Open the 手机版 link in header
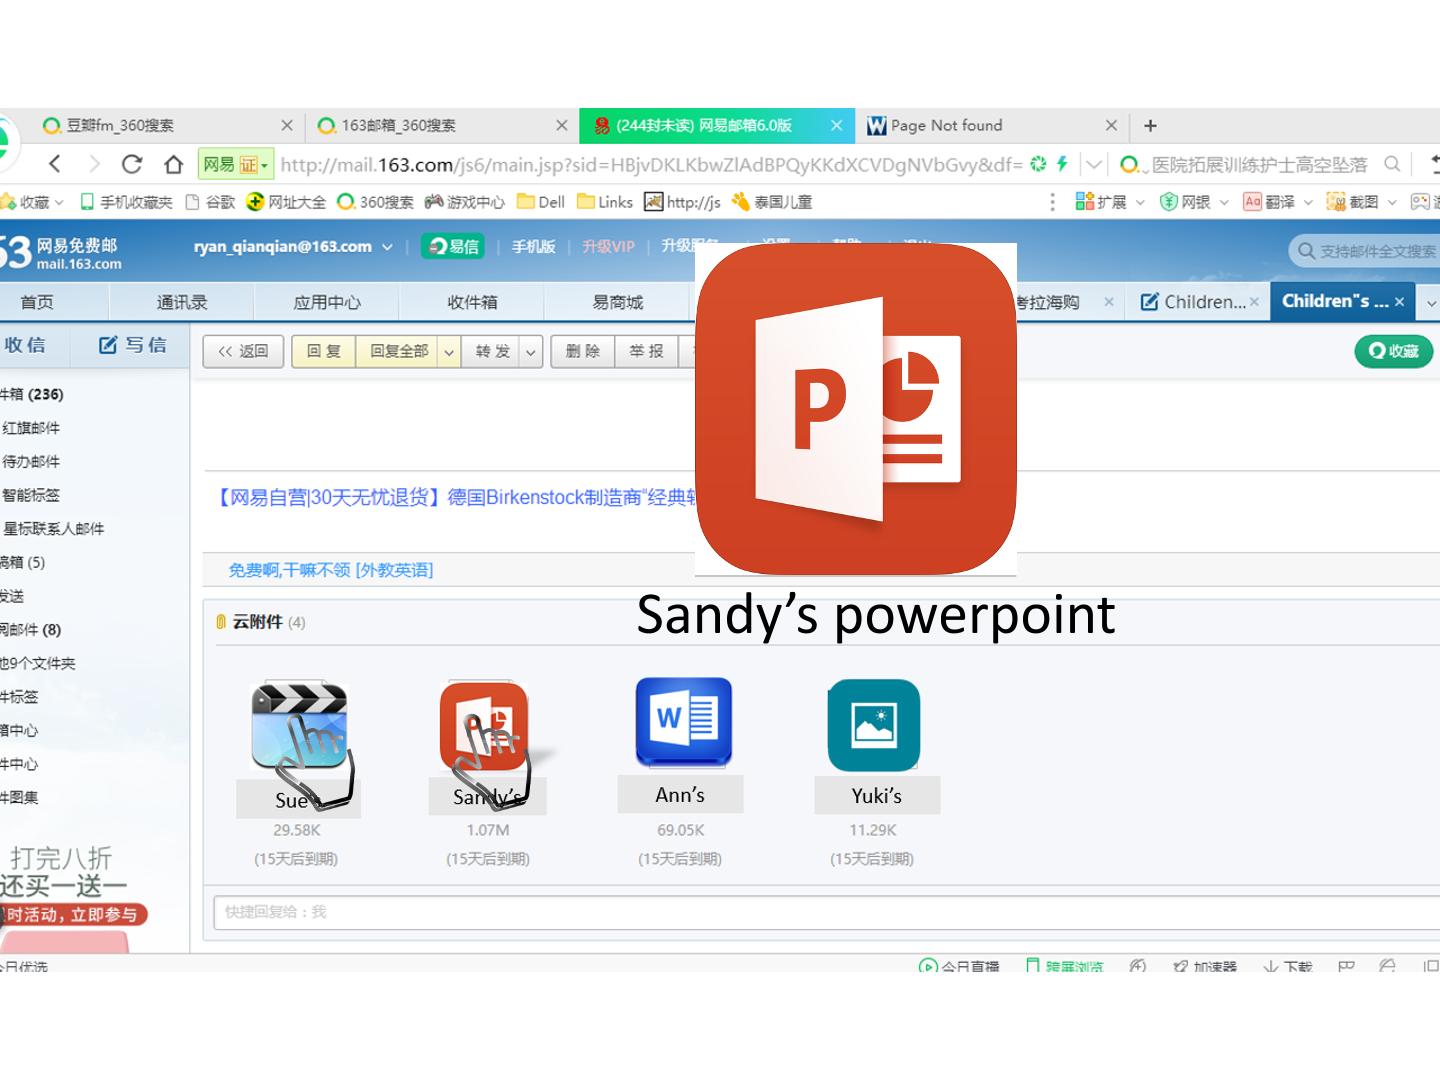 tap(533, 247)
